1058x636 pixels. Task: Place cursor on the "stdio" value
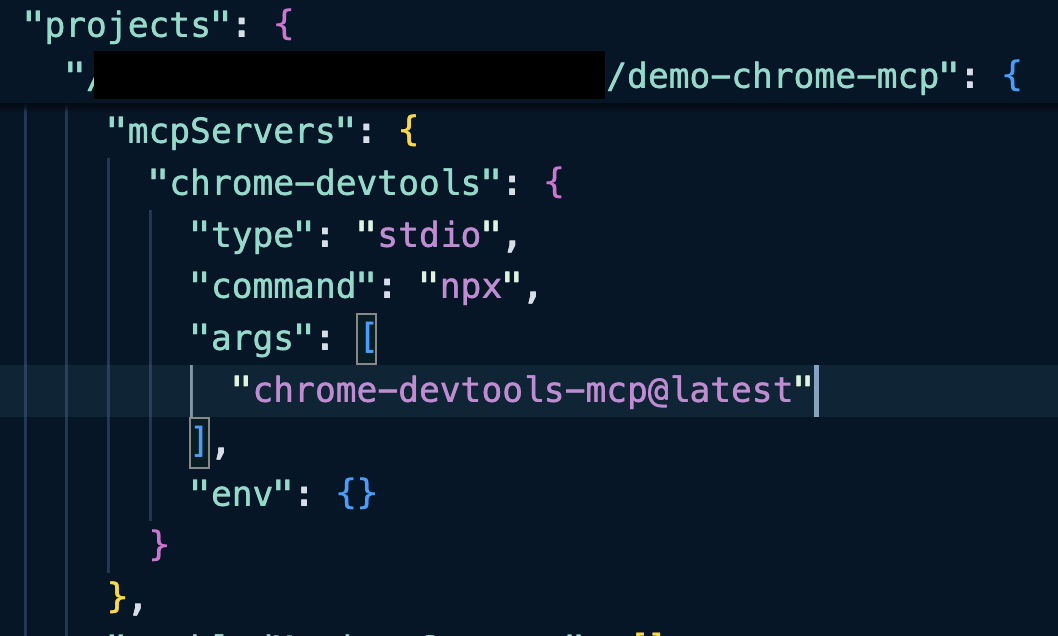[x=428, y=235]
